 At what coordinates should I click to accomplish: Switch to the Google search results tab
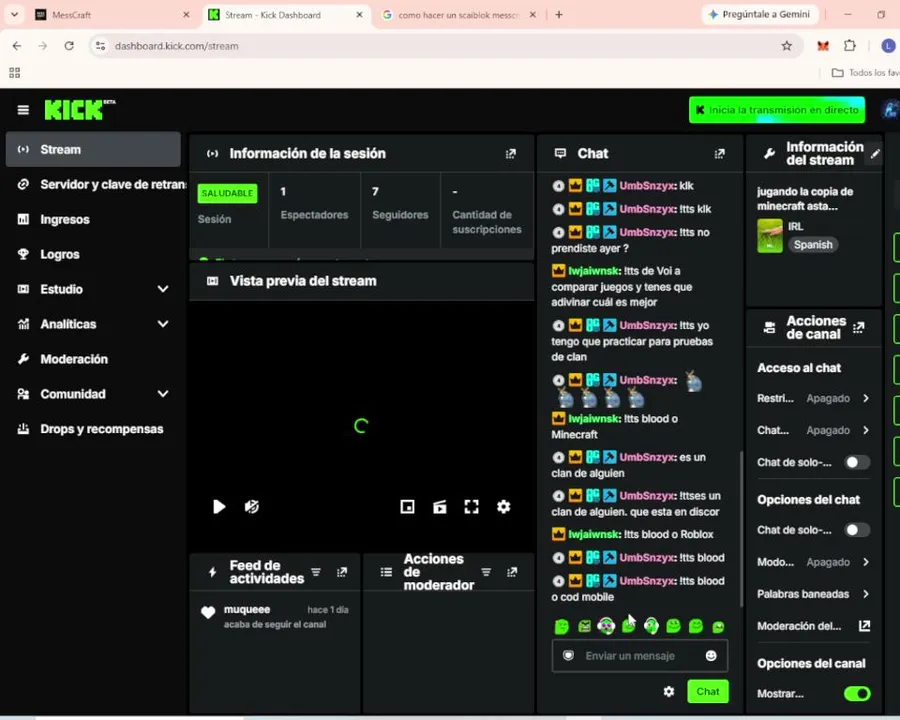(x=457, y=15)
